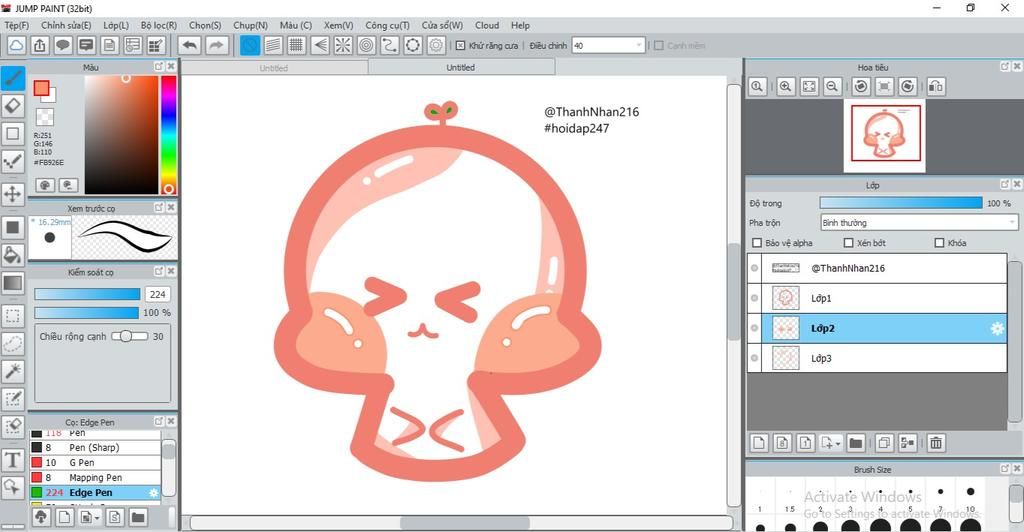Viewport: 1024px width, 532px height.
Task: Select the G Pen brush
Action: click(x=95, y=463)
